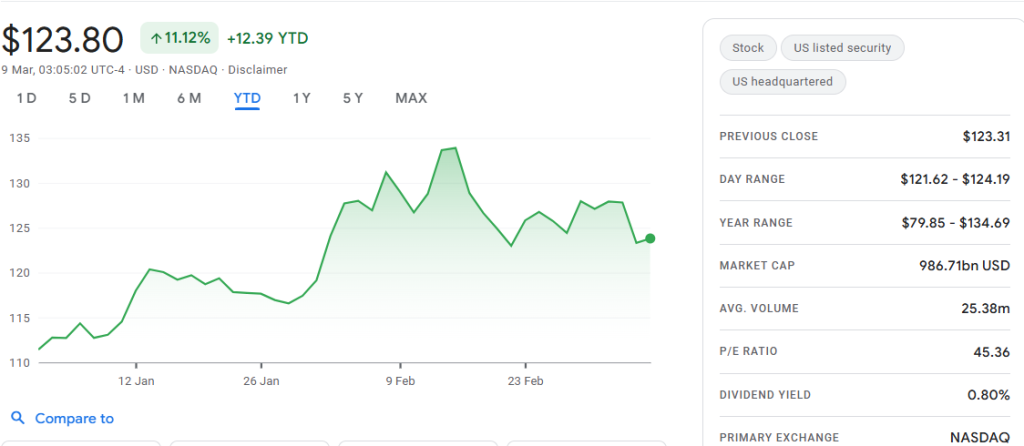
Task: Click the Compare to link
Action: [x=74, y=419]
